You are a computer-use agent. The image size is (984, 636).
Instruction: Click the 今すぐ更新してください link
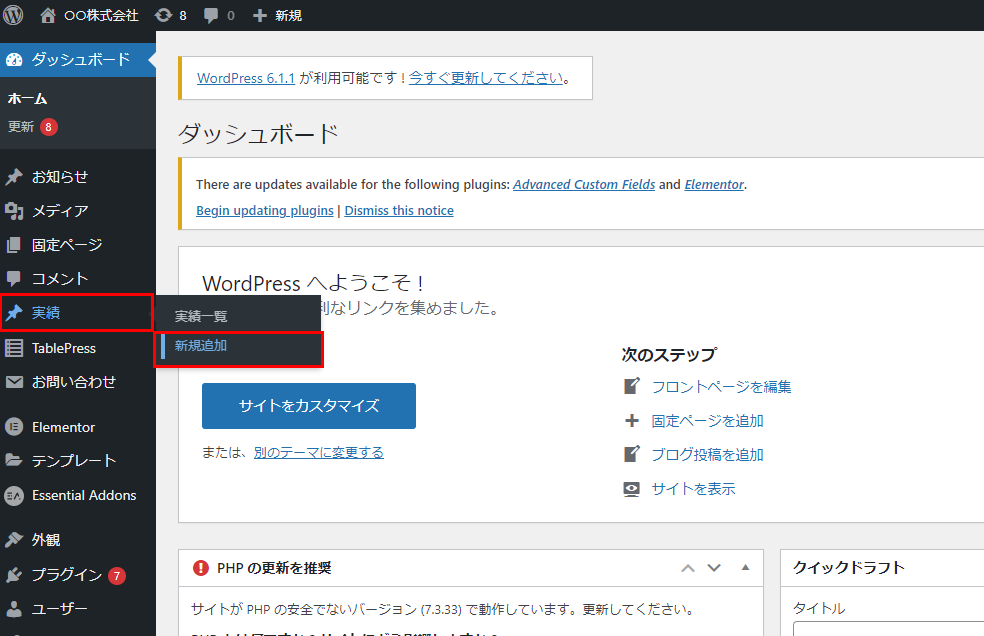(486, 78)
